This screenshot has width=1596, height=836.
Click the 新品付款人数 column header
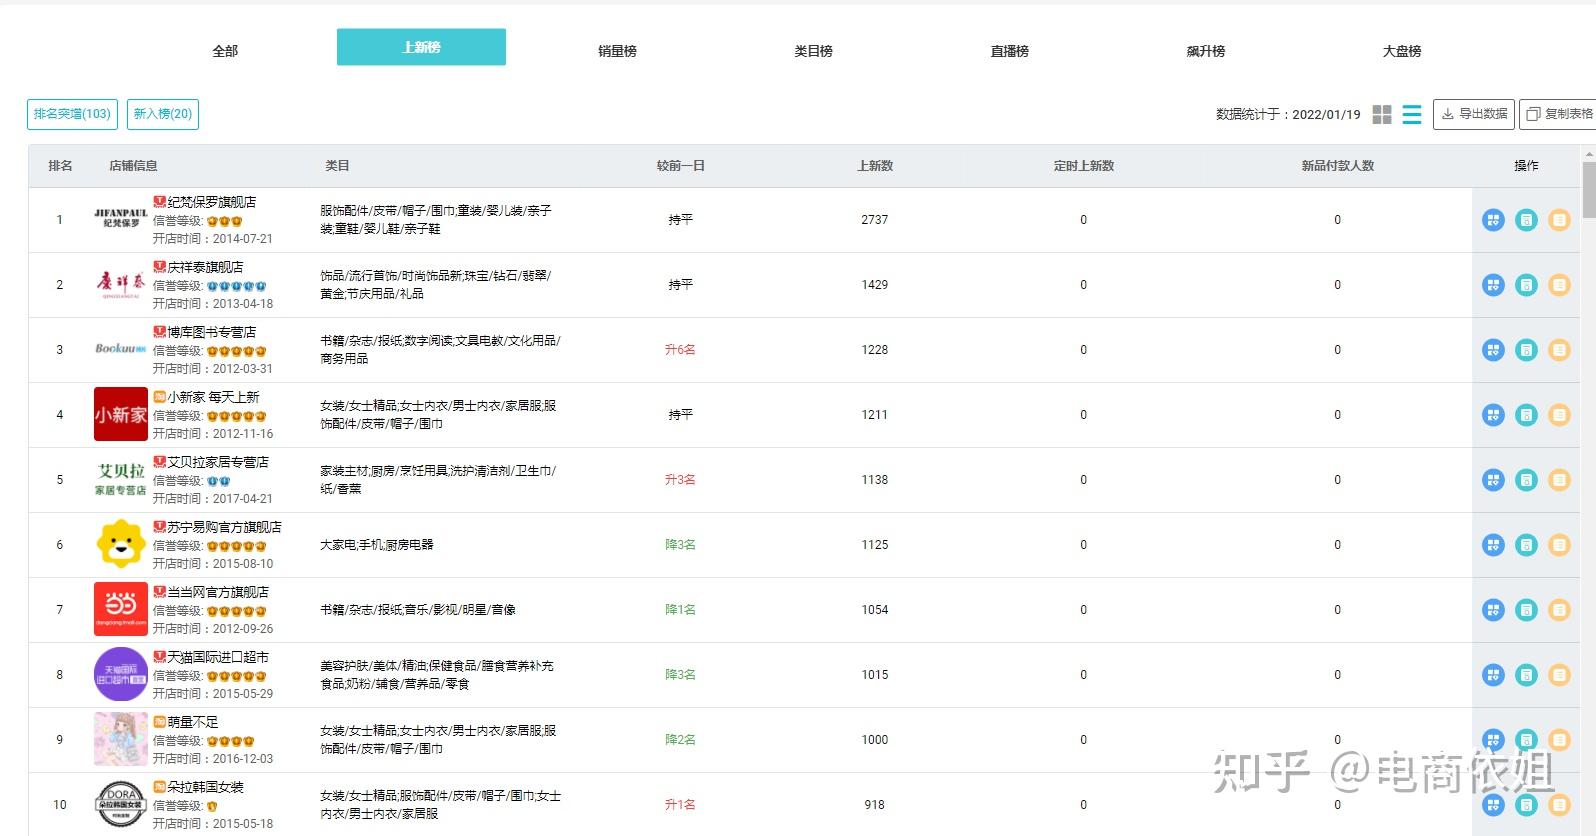pos(1338,166)
